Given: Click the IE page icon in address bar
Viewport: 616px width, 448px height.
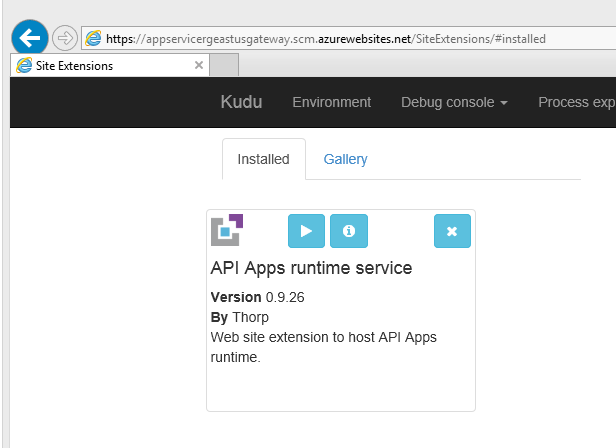Looking at the screenshot, I should [94, 38].
